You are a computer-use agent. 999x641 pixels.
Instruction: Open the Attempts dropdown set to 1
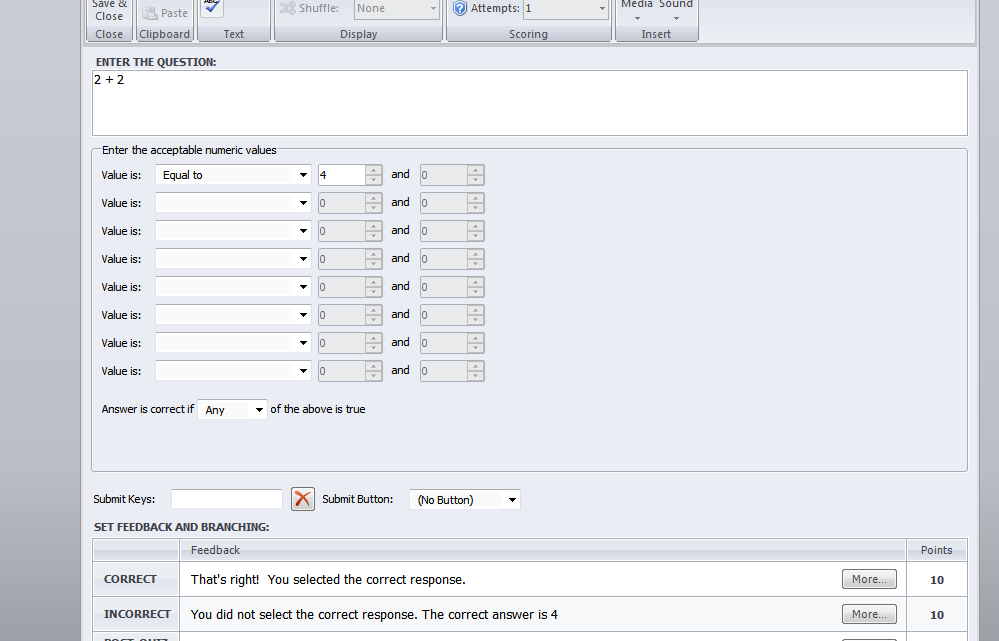(565, 8)
